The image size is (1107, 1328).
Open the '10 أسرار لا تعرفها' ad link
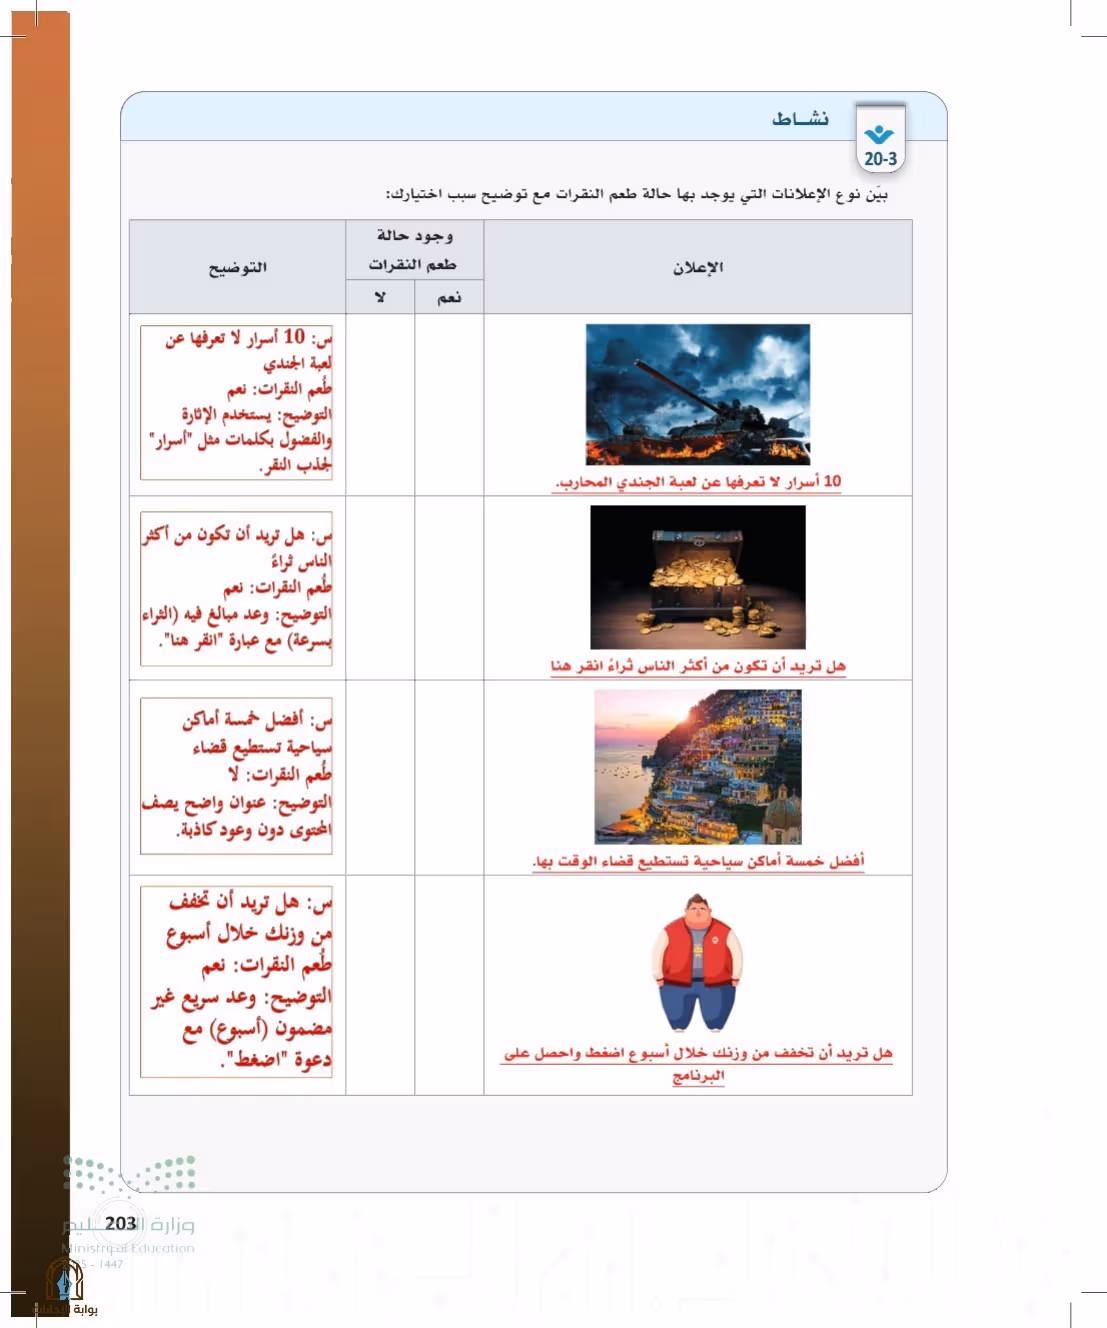point(698,482)
